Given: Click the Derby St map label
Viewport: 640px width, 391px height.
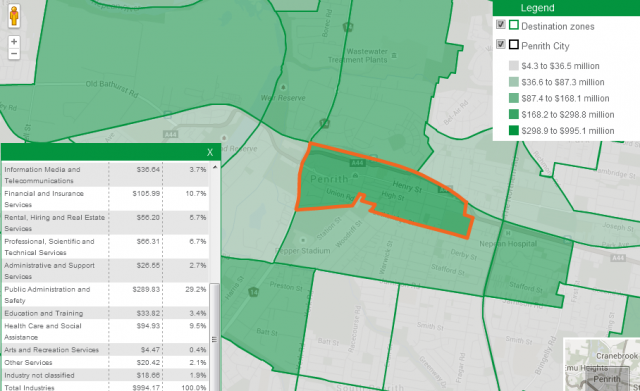Looking at the screenshot, I should (464, 254).
